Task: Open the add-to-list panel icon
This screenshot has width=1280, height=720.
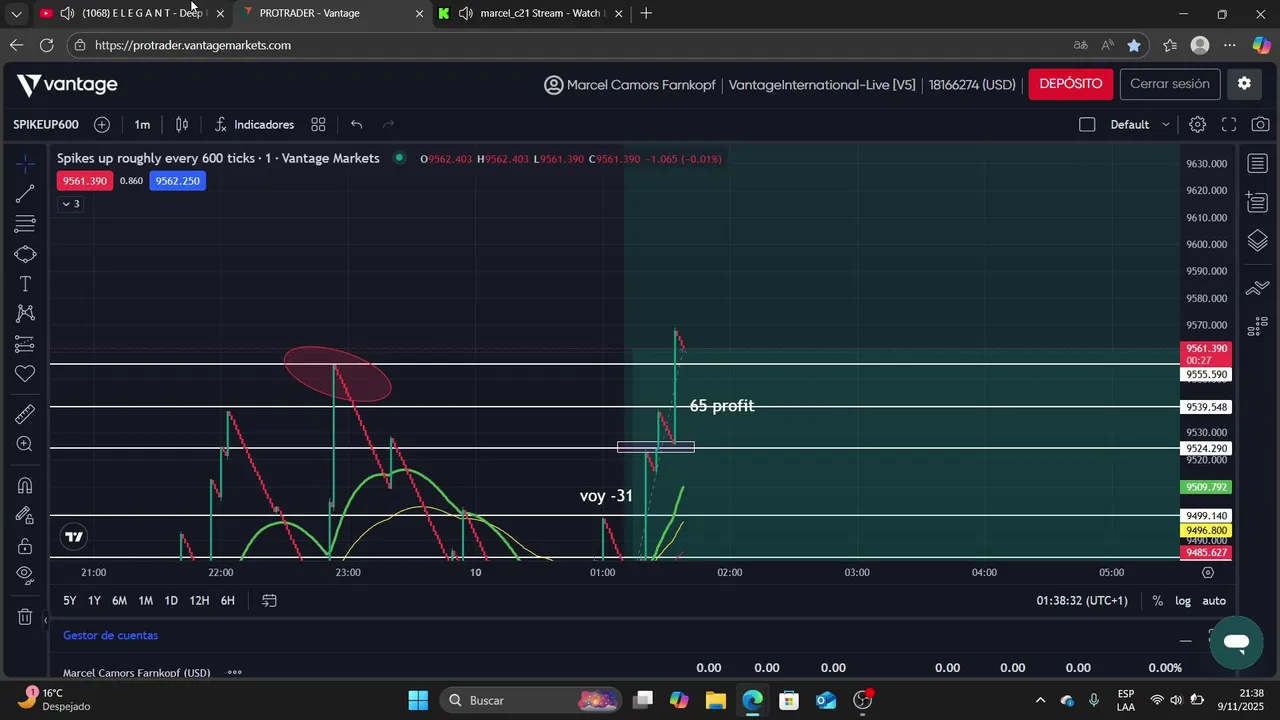Action: coord(1258,203)
